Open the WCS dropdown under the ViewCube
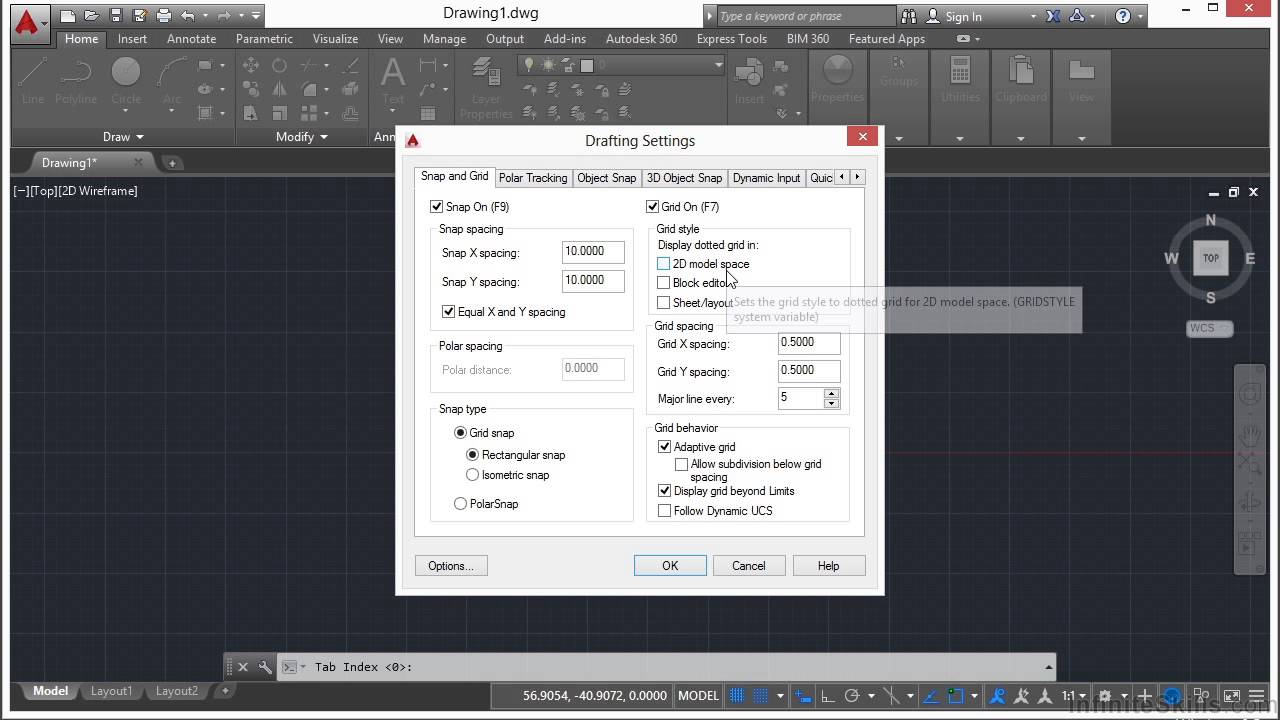Image resolution: width=1280 pixels, height=720 pixels. coord(1210,328)
